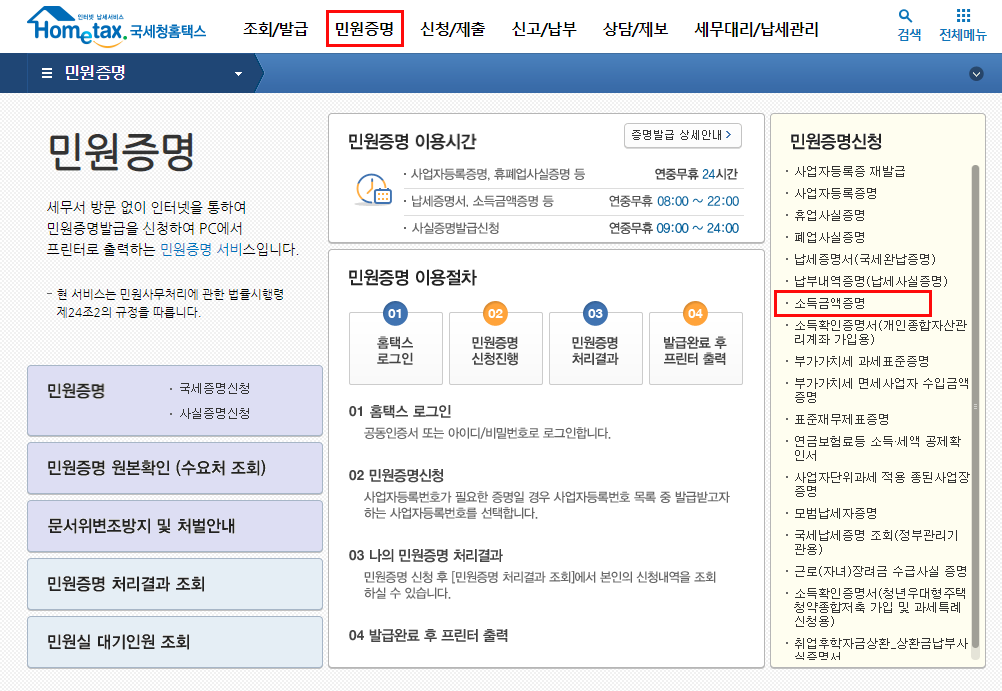Image resolution: width=1002 pixels, height=691 pixels.
Task: Expand the 민원증명 dropdown arrow in blue bar
Action: point(238,72)
